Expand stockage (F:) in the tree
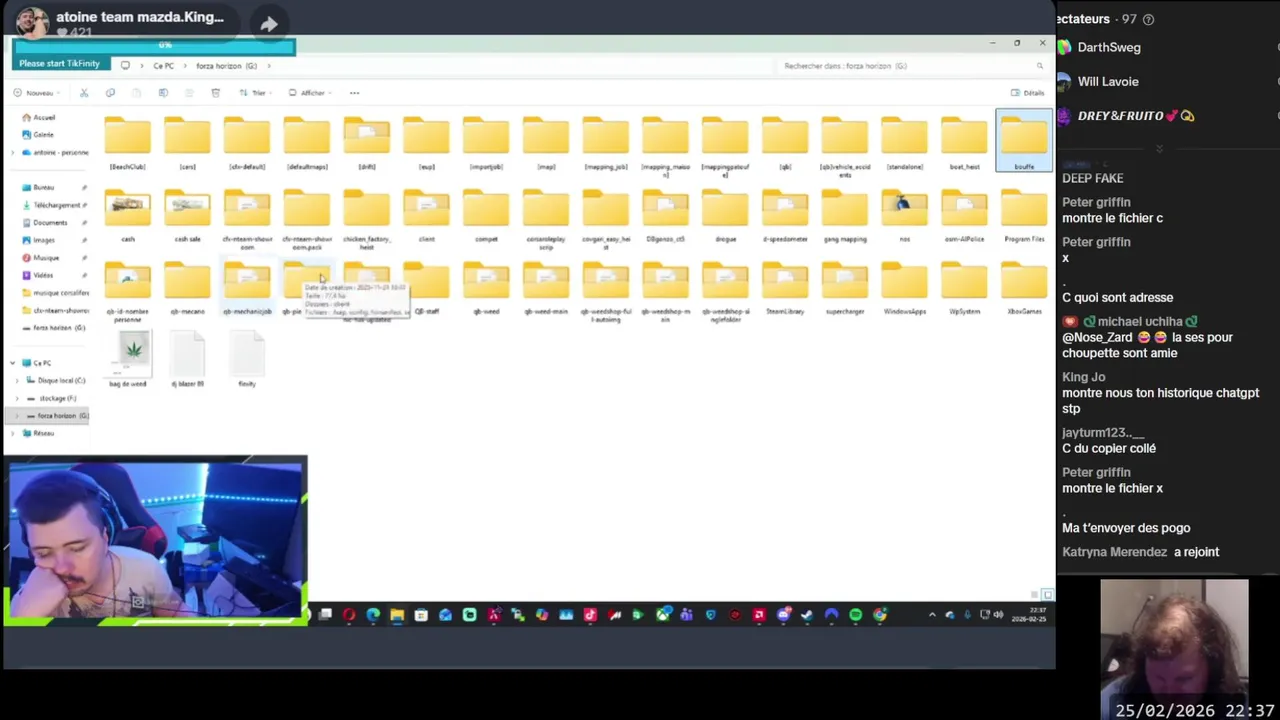The width and height of the screenshot is (1280, 720). coord(17,398)
